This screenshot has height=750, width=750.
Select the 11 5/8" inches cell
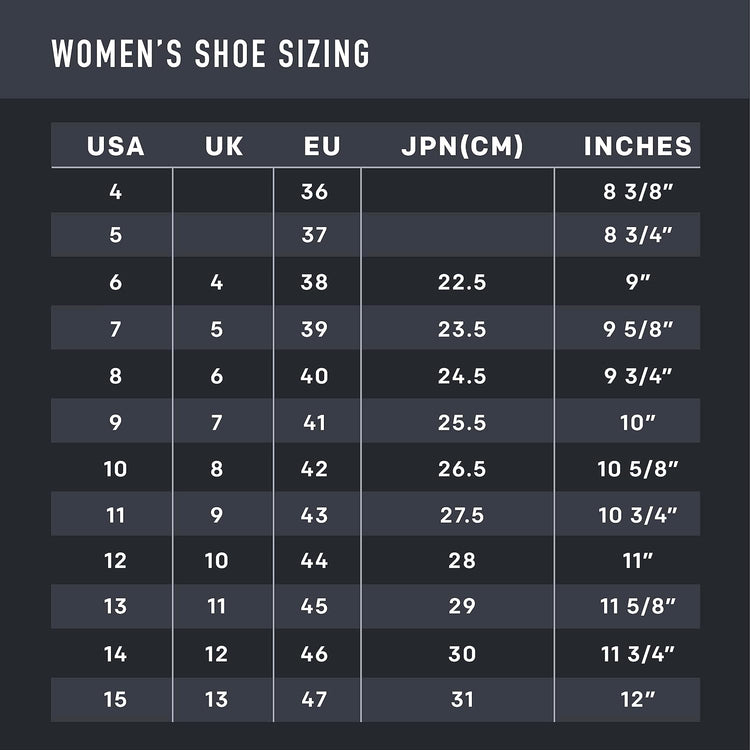(x=638, y=606)
